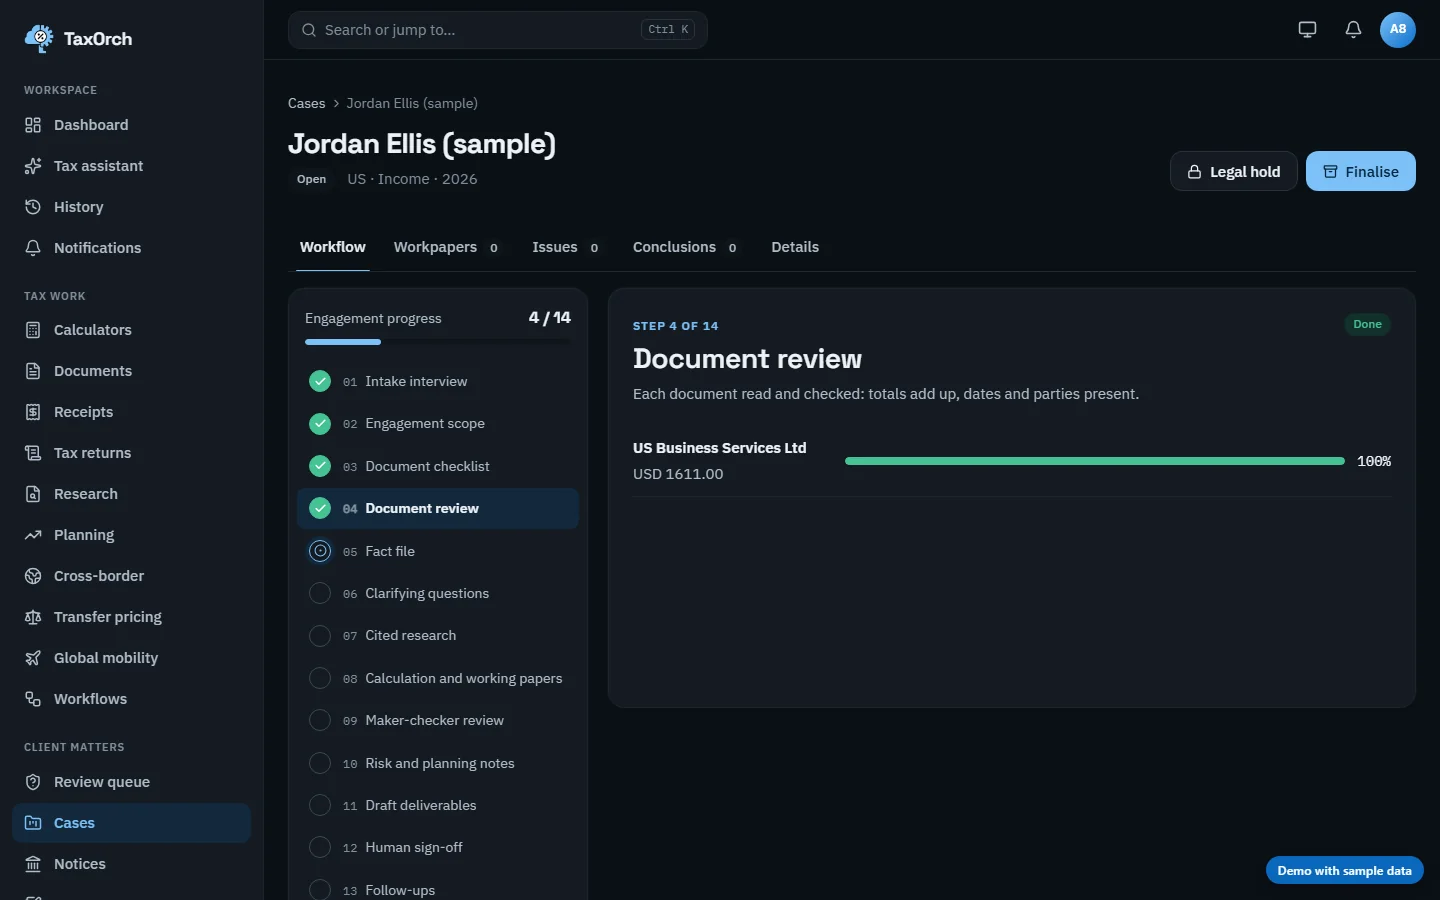Viewport: 1440px width, 900px height.
Task: Select completed step 01 Intake interview
Action: click(438, 381)
